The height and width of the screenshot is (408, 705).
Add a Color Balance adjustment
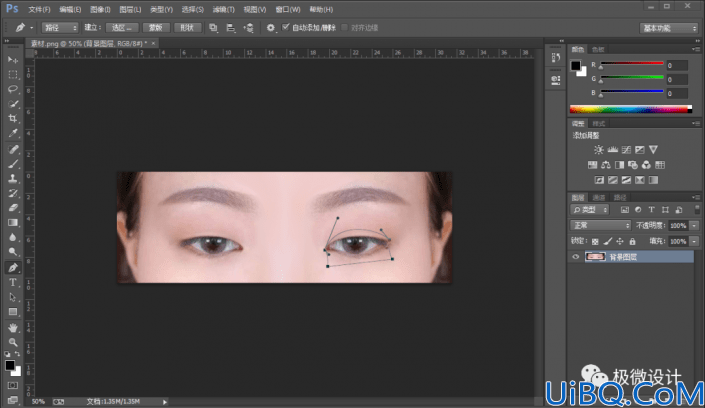point(606,165)
